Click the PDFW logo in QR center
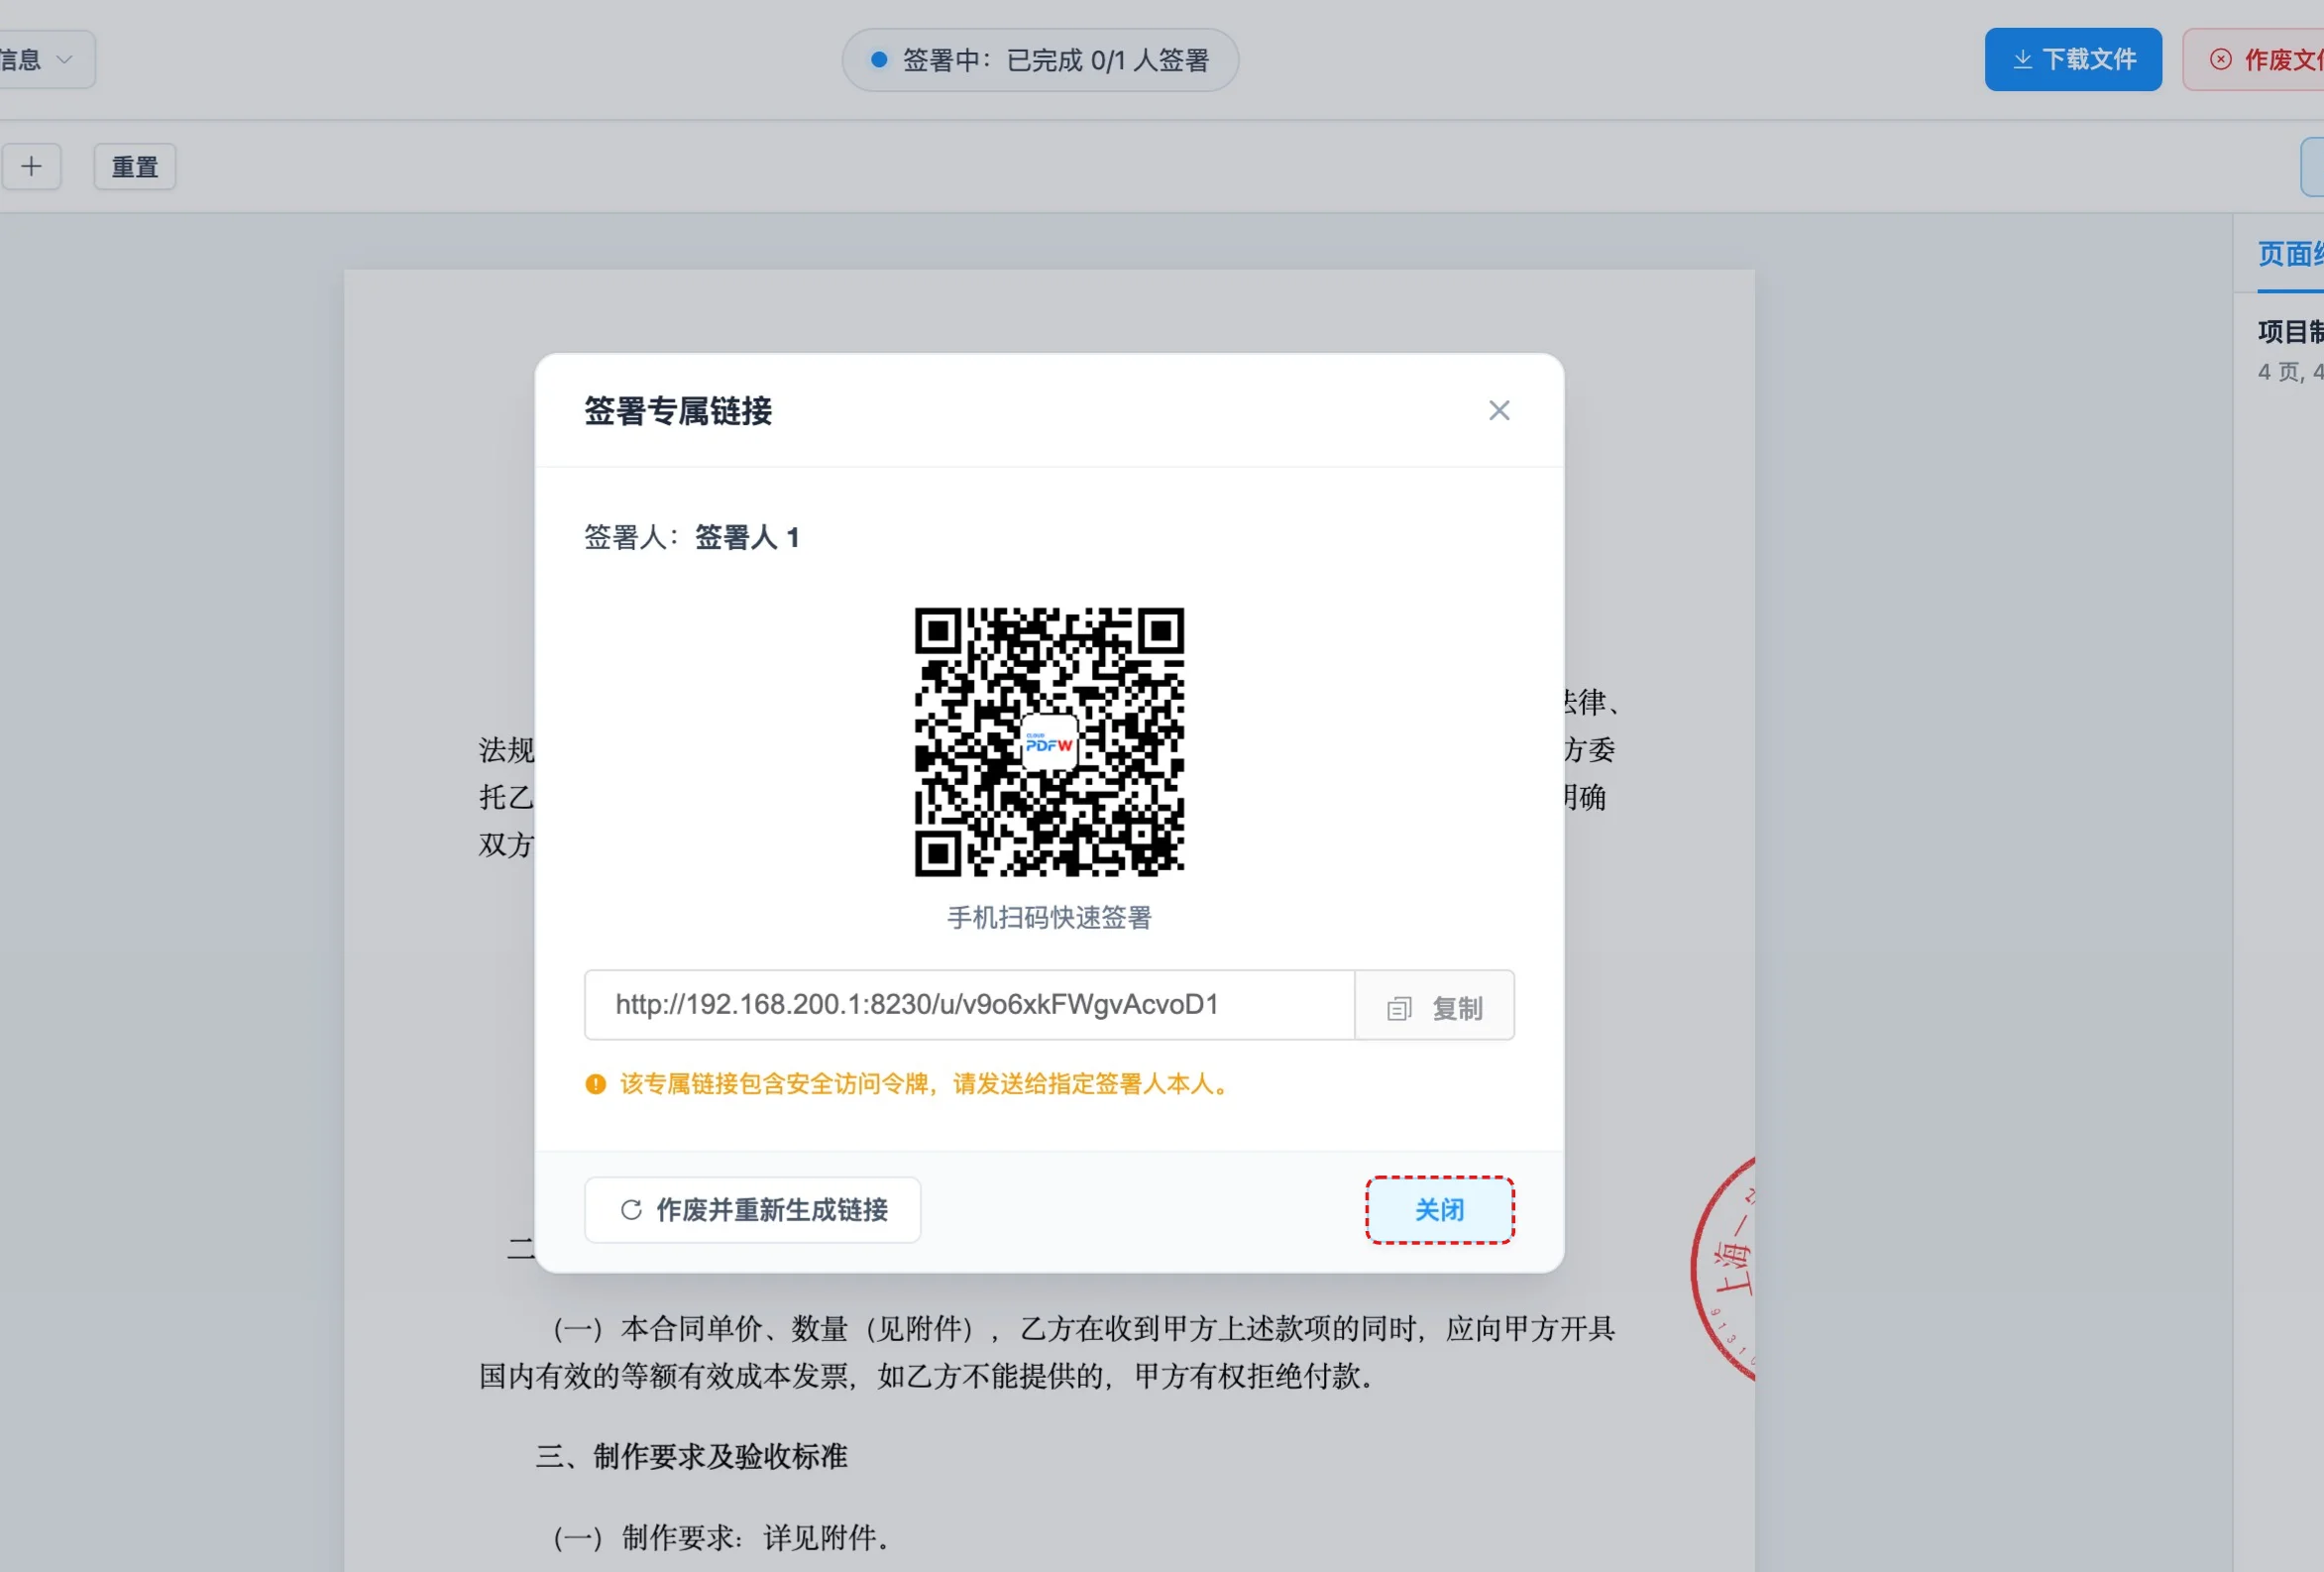 [1049, 743]
